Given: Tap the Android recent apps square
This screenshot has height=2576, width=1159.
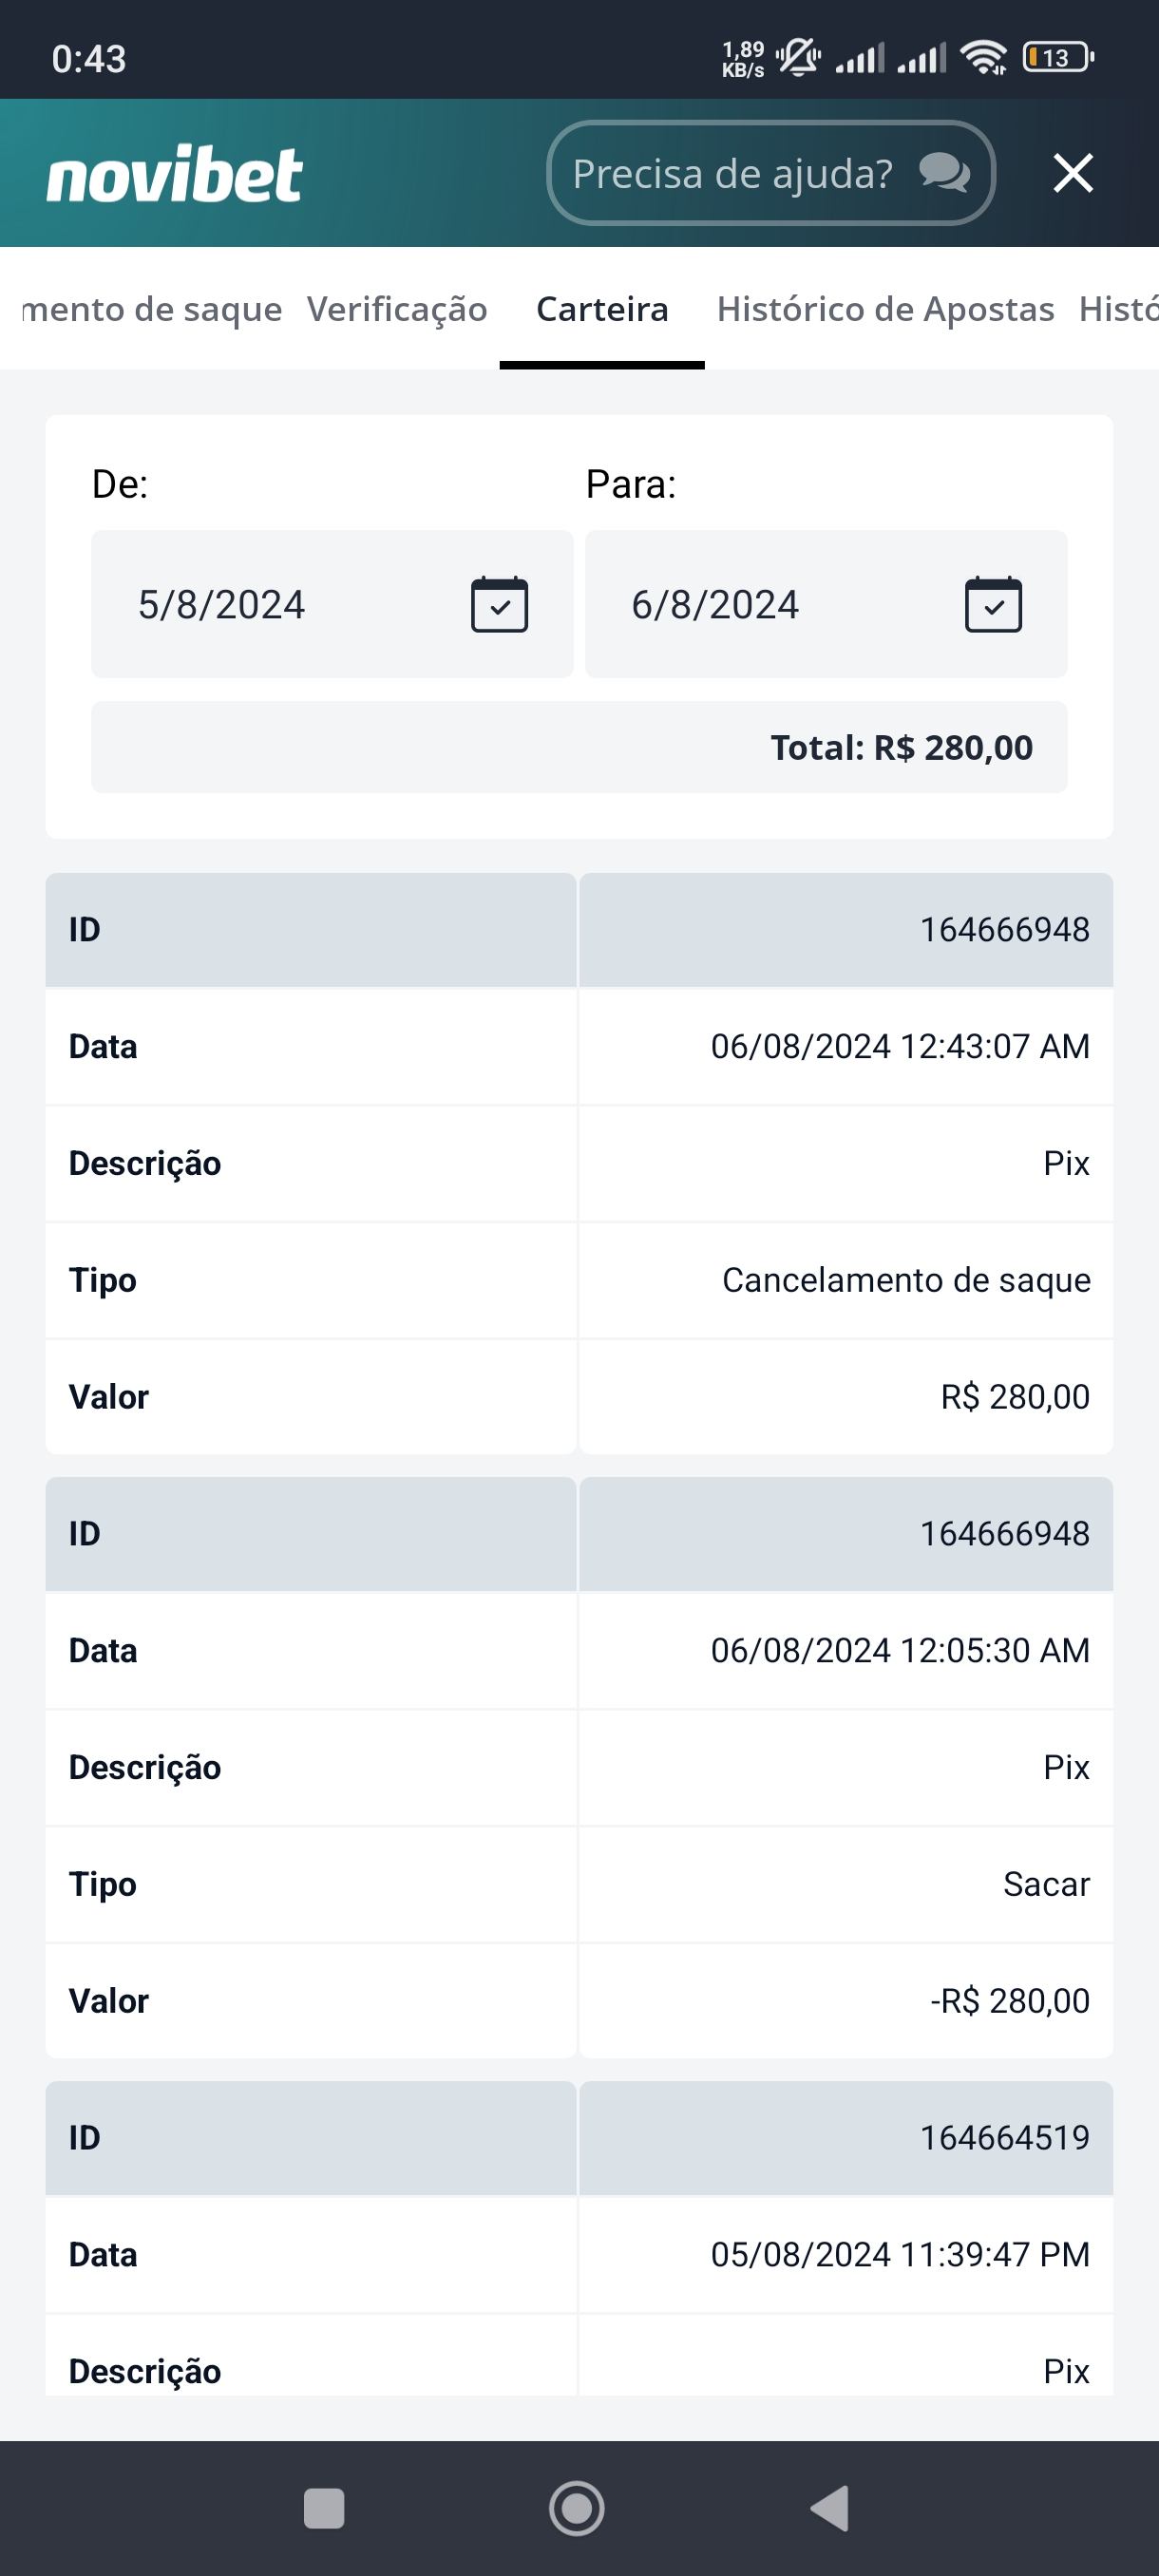Looking at the screenshot, I should click(x=323, y=2508).
